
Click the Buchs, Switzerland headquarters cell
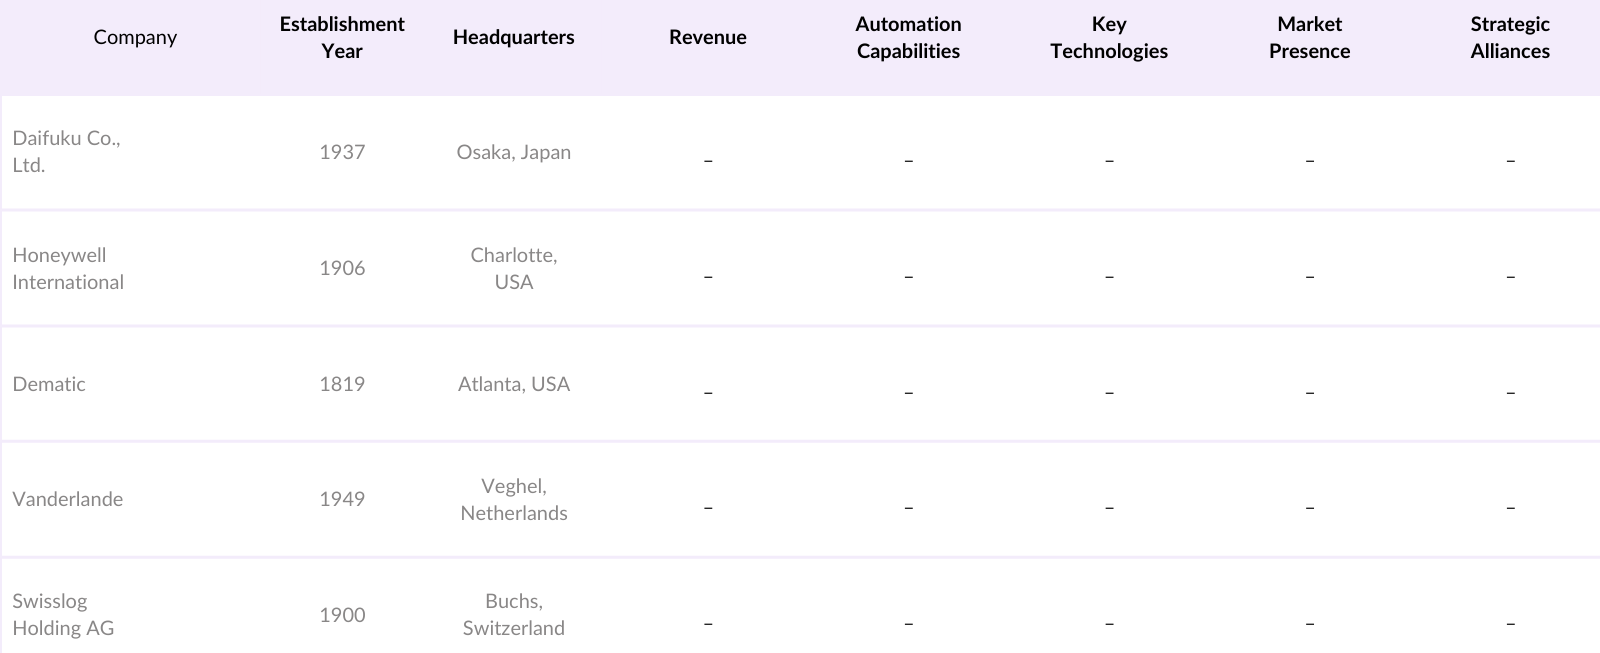point(513,614)
